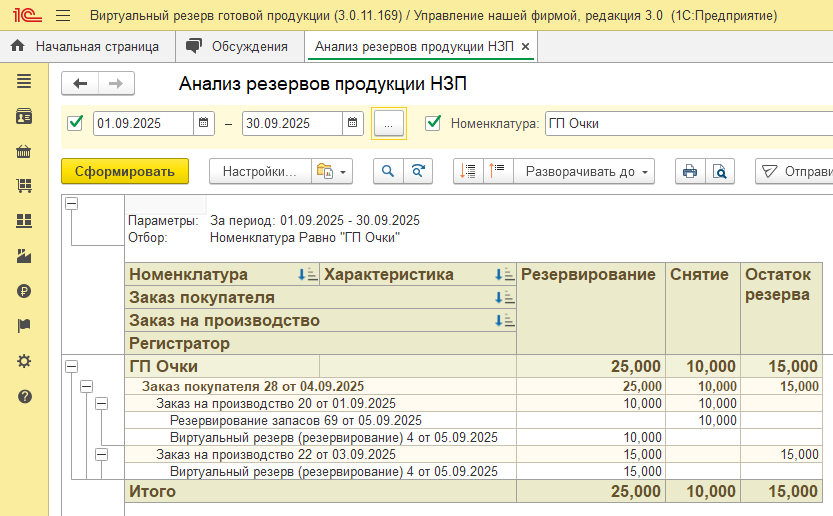Click sort icon in Характеристика header

[x=504, y=274]
